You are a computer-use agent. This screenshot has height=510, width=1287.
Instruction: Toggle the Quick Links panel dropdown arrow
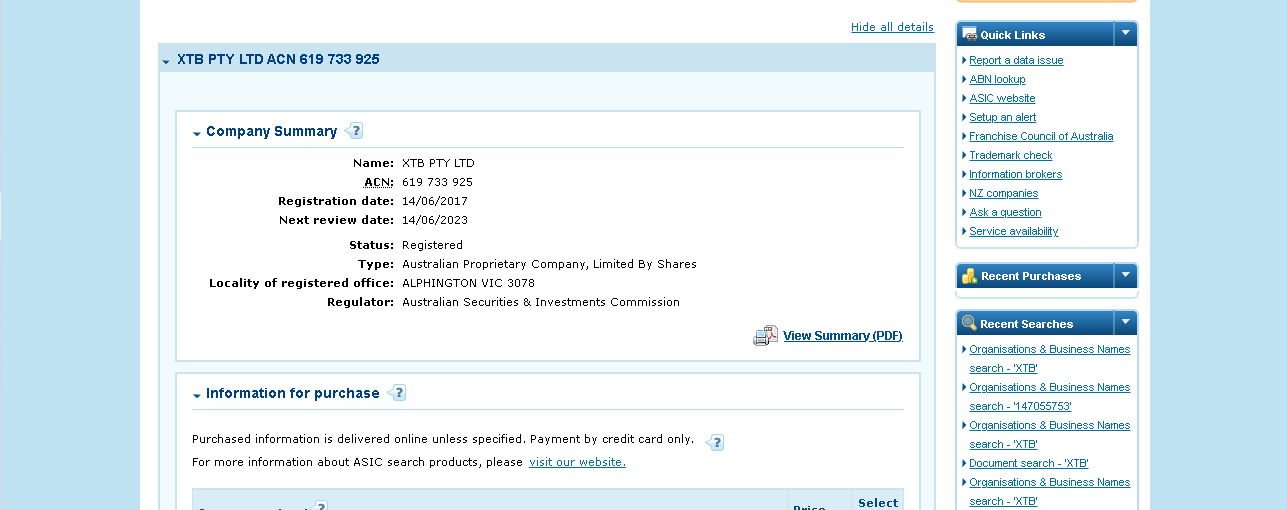[x=1125, y=33]
